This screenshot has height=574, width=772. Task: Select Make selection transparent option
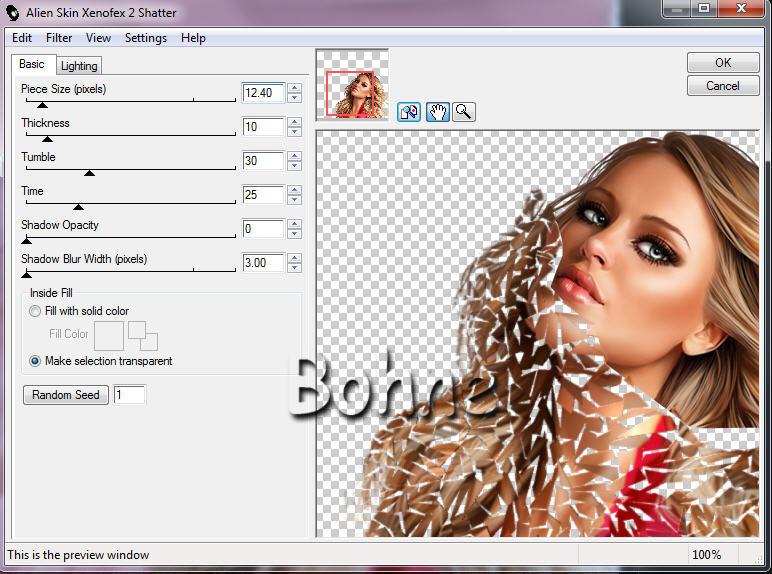click(x=35, y=361)
